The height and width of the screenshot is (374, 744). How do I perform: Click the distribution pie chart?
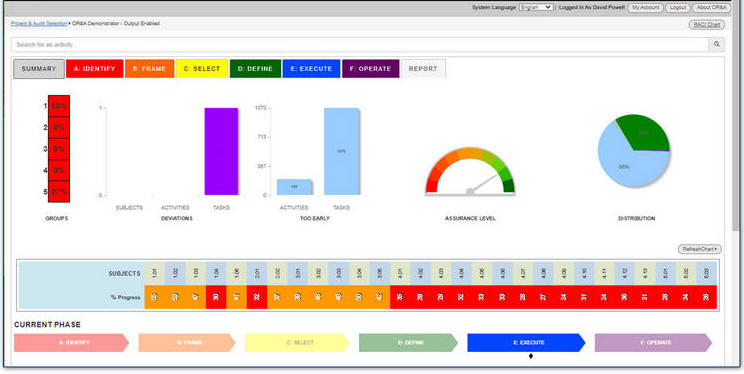[x=634, y=150]
